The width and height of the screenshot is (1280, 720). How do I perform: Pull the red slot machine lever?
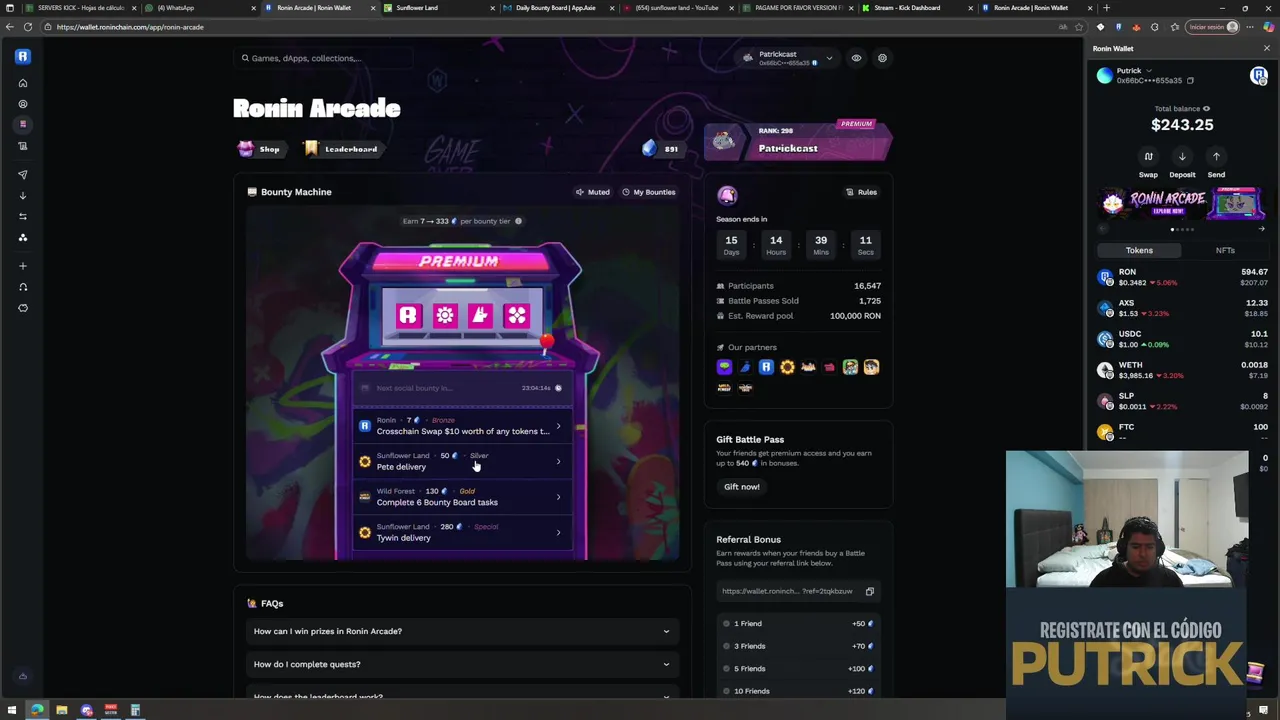tap(546, 343)
